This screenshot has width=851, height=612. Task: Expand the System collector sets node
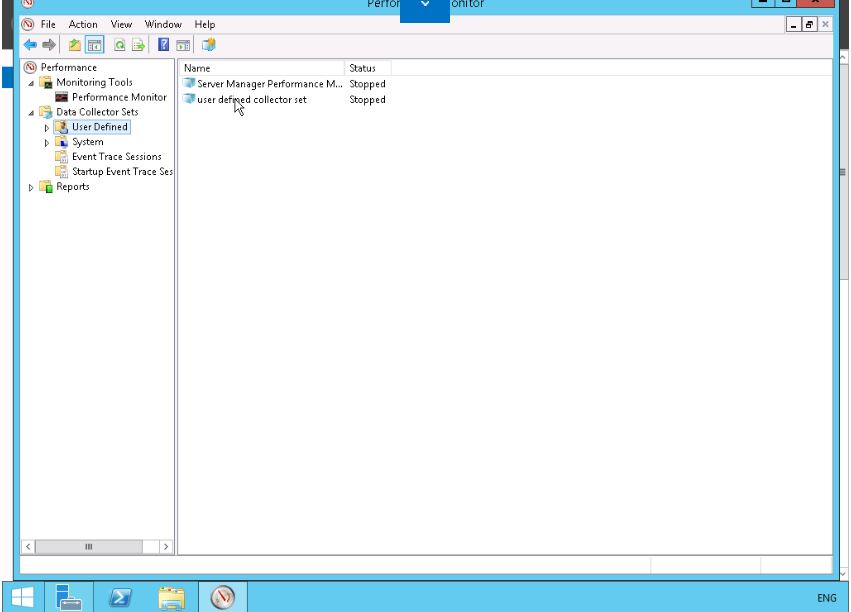pyautogui.click(x=46, y=143)
